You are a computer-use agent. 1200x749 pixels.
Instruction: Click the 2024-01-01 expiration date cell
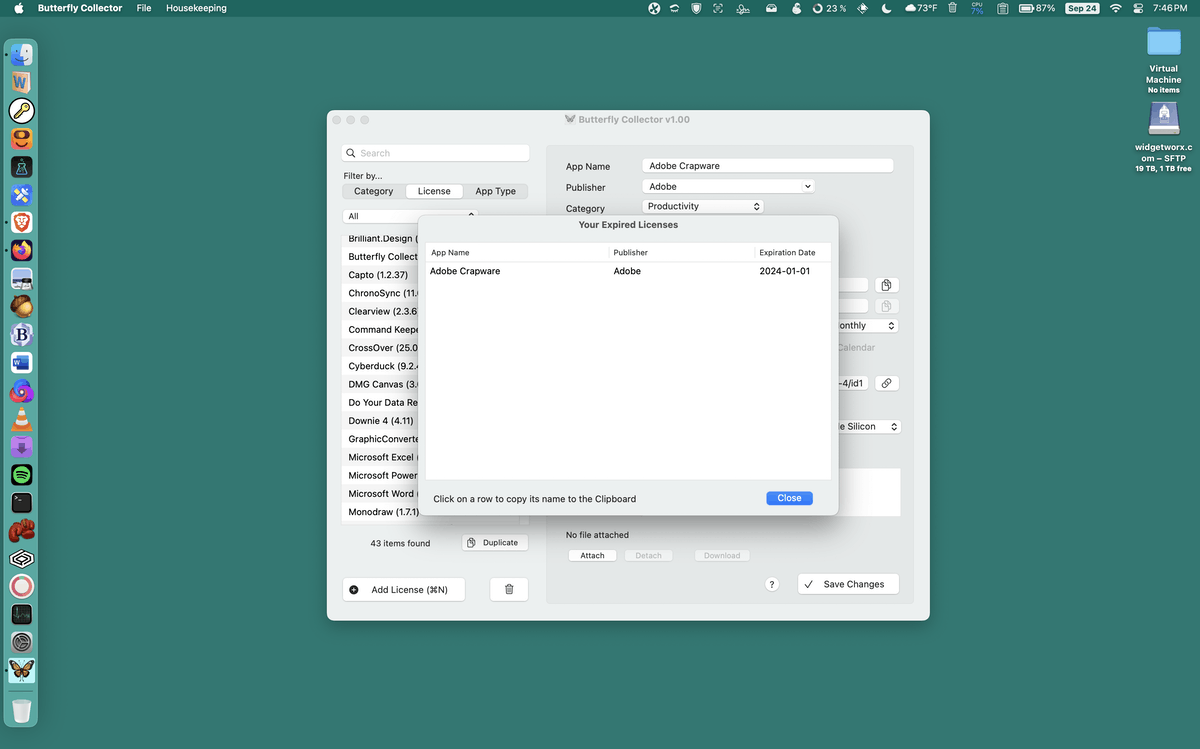pyautogui.click(x=784, y=271)
